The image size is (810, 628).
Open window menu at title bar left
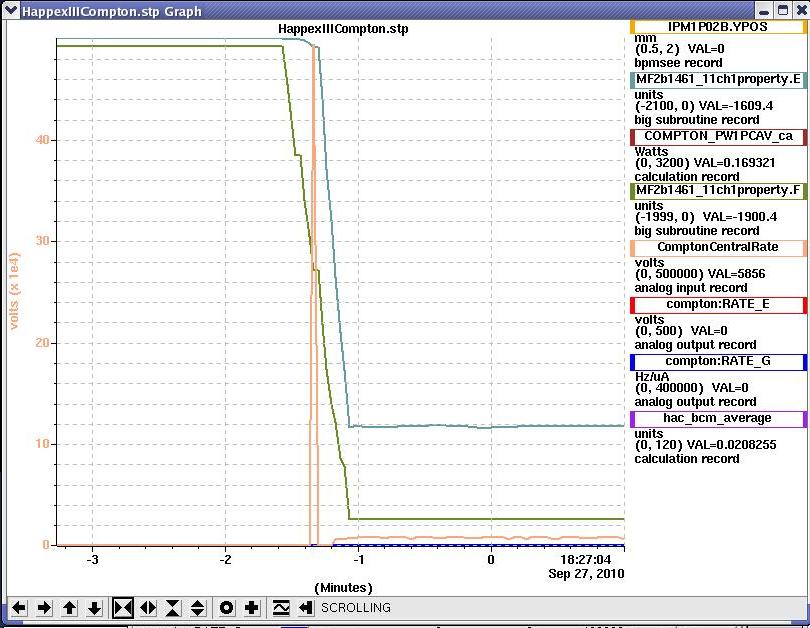pos(10,10)
